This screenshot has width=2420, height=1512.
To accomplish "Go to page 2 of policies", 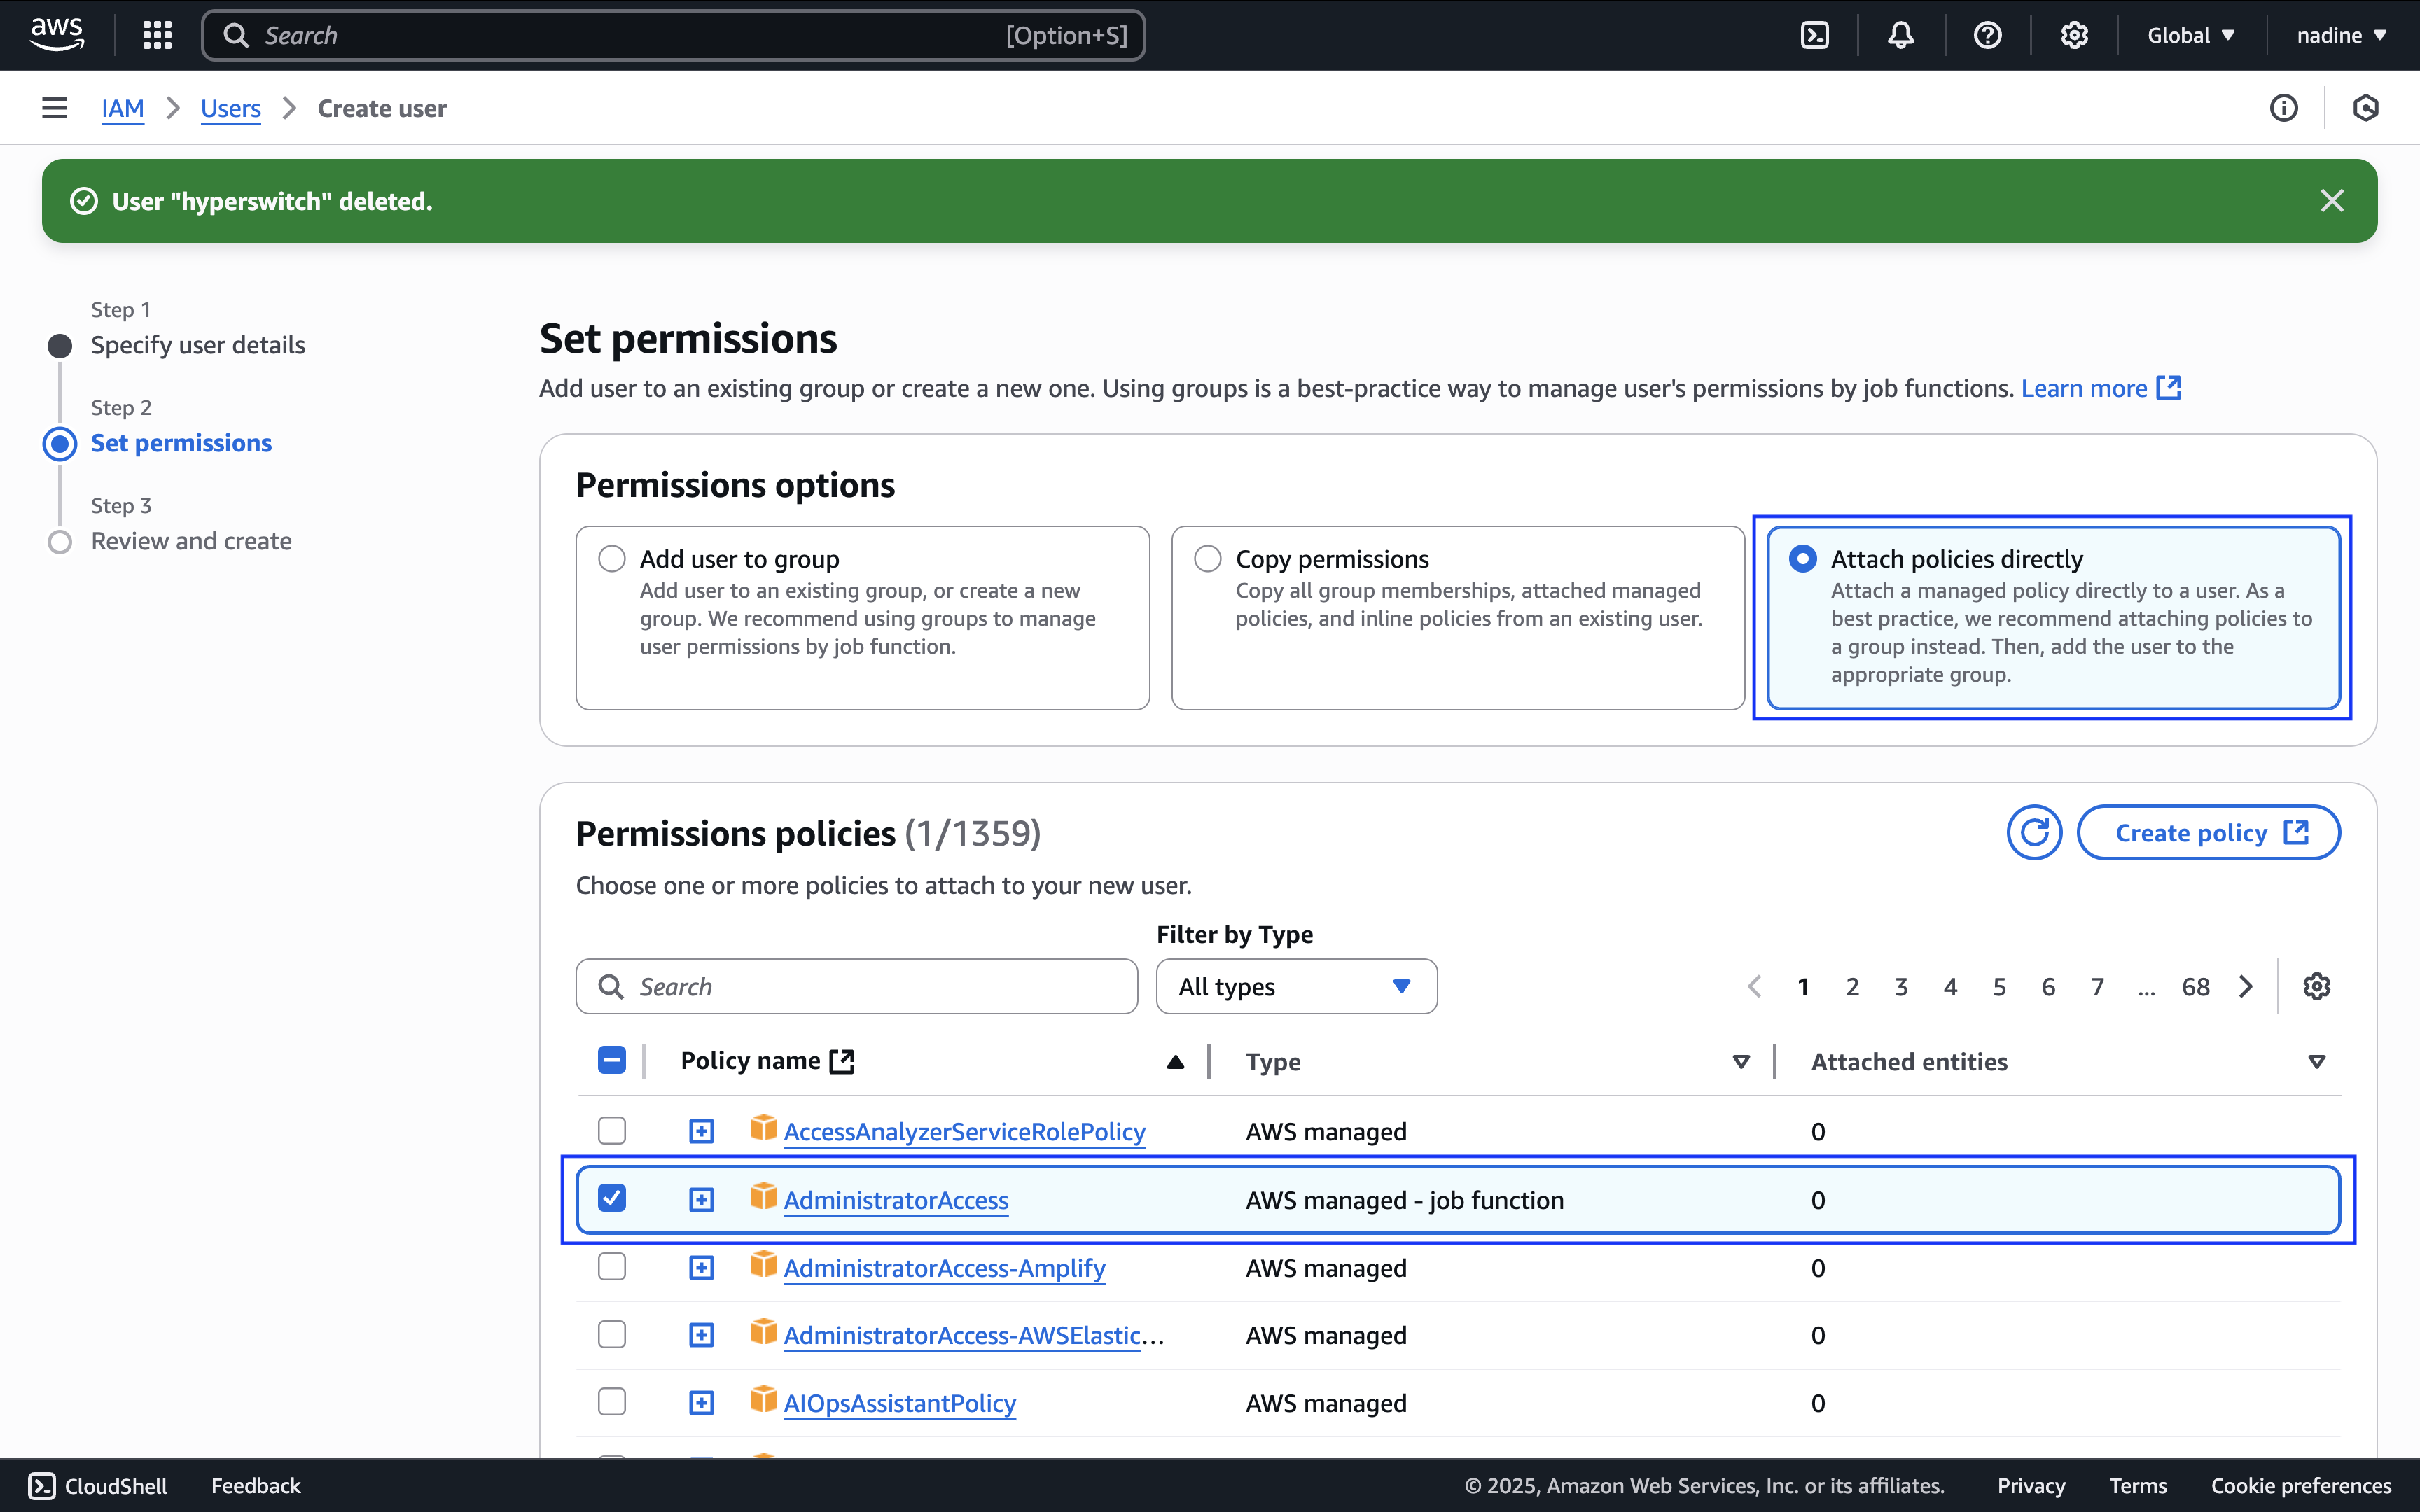I will pyautogui.click(x=1852, y=987).
